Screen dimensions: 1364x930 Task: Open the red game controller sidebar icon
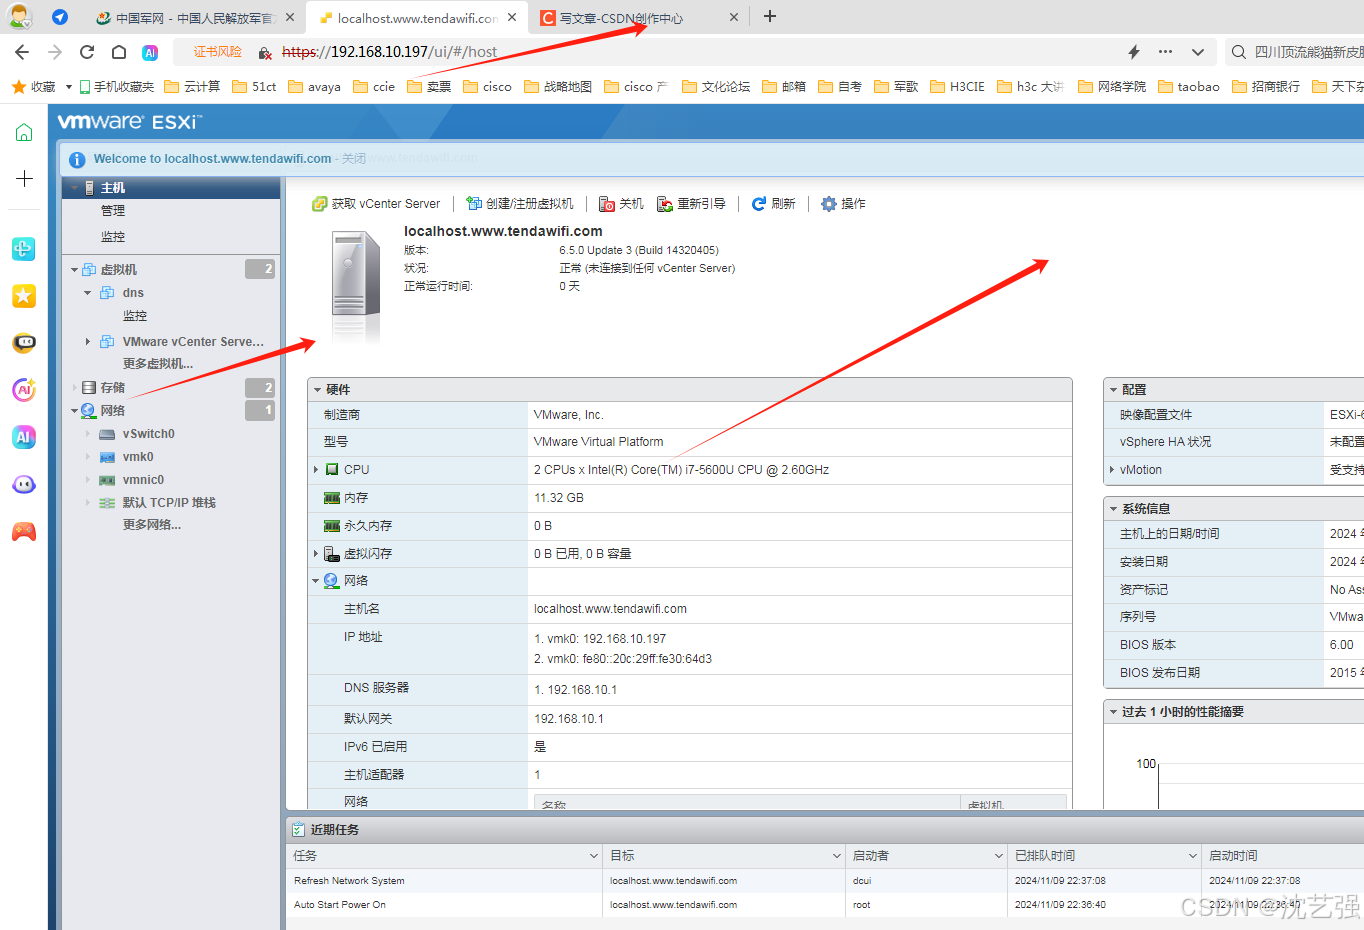coord(24,531)
